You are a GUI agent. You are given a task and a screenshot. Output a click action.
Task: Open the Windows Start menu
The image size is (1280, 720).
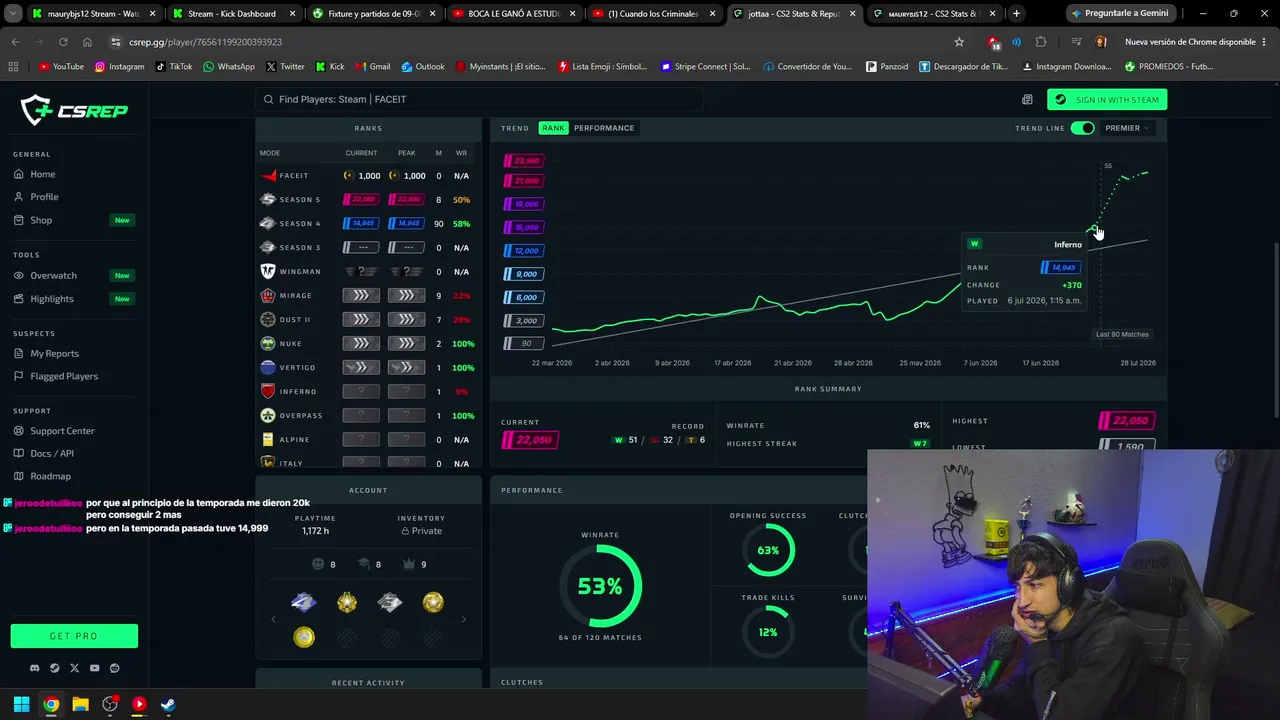tap(21, 704)
